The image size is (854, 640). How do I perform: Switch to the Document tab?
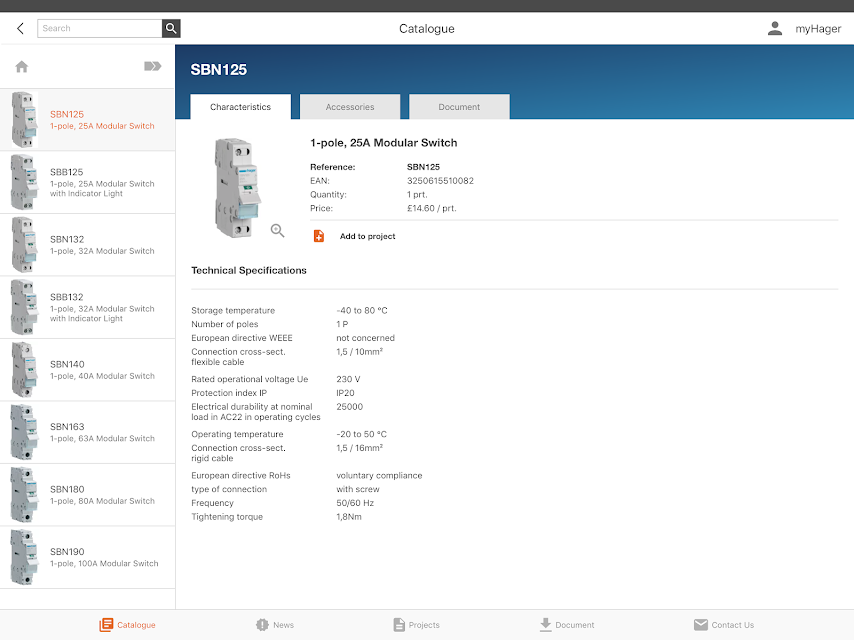[x=459, y=107]
